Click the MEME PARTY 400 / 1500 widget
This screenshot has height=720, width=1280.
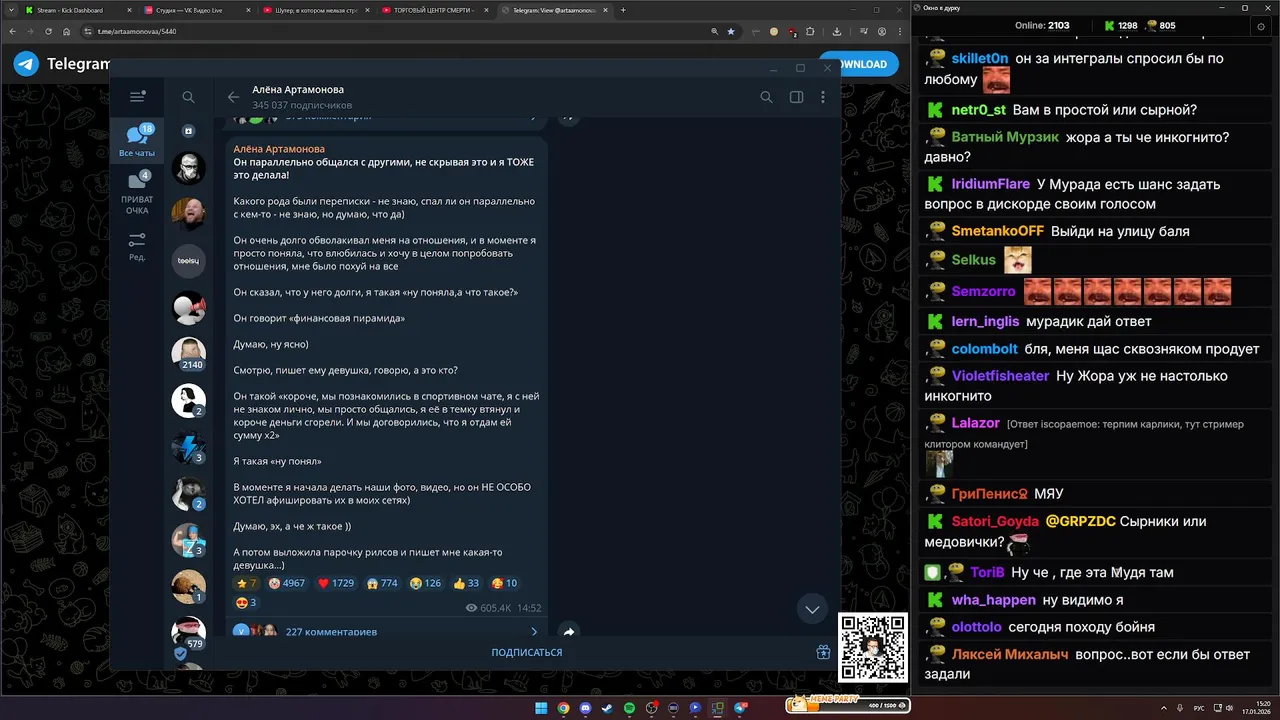coord(848,705)
